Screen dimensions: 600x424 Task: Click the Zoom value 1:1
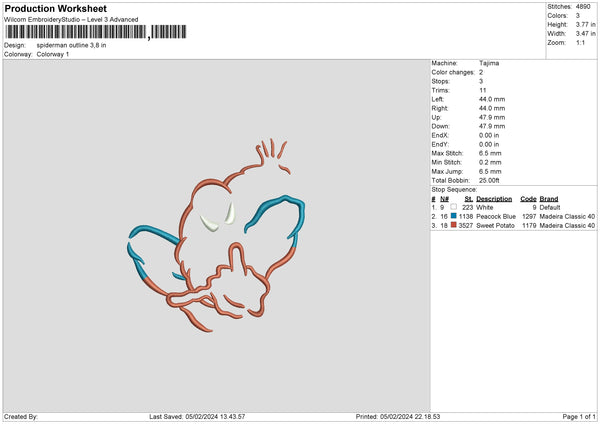580,42
